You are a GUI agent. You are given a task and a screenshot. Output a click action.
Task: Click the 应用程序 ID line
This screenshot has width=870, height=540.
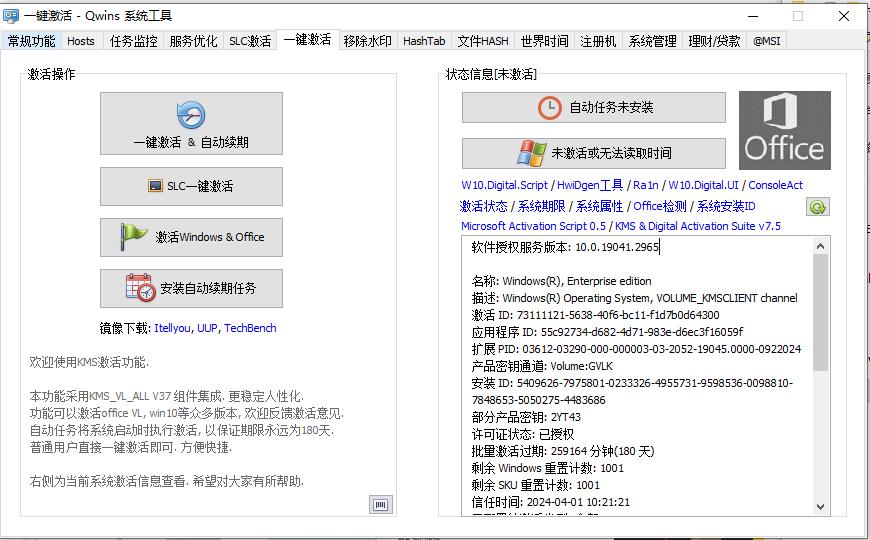tap(607, 332)
